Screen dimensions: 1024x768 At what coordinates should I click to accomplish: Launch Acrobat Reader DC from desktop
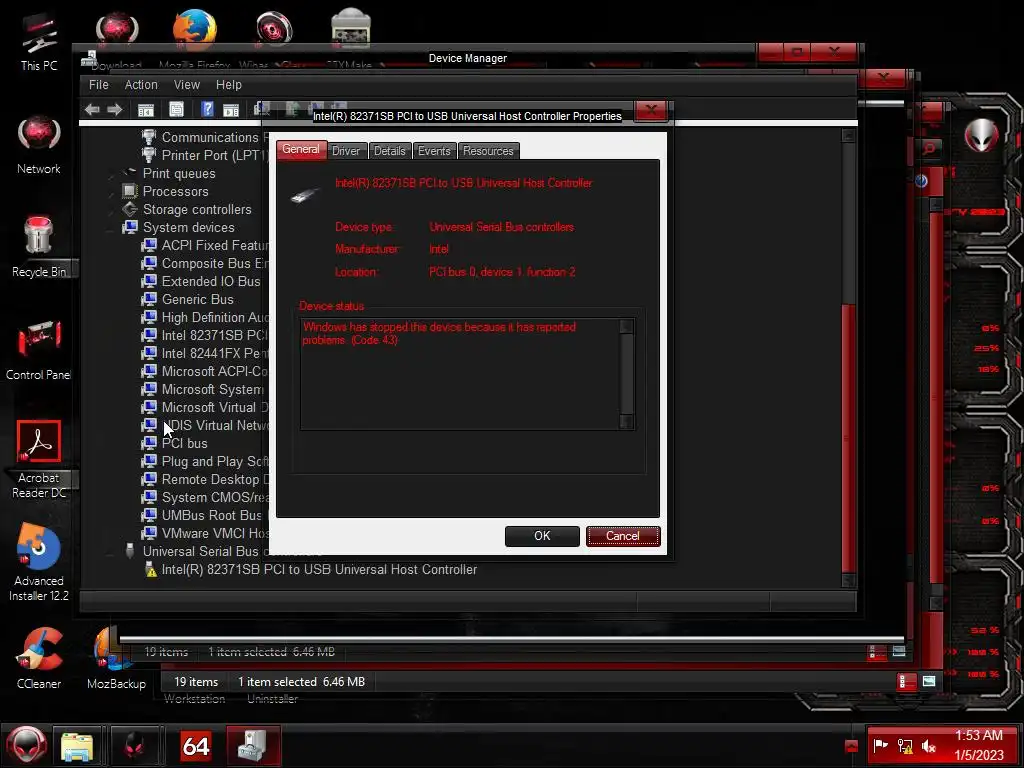(x=39, y=459)
